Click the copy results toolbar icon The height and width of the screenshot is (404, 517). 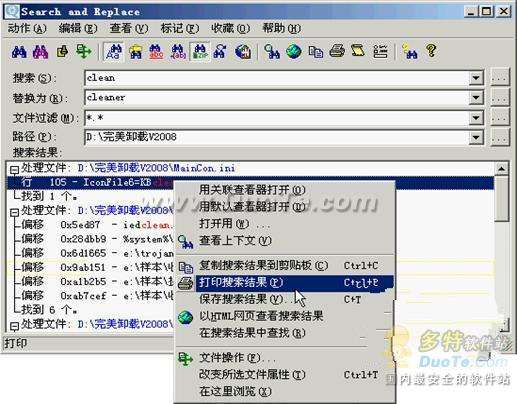pyautogui.click(x=315, y=52)
